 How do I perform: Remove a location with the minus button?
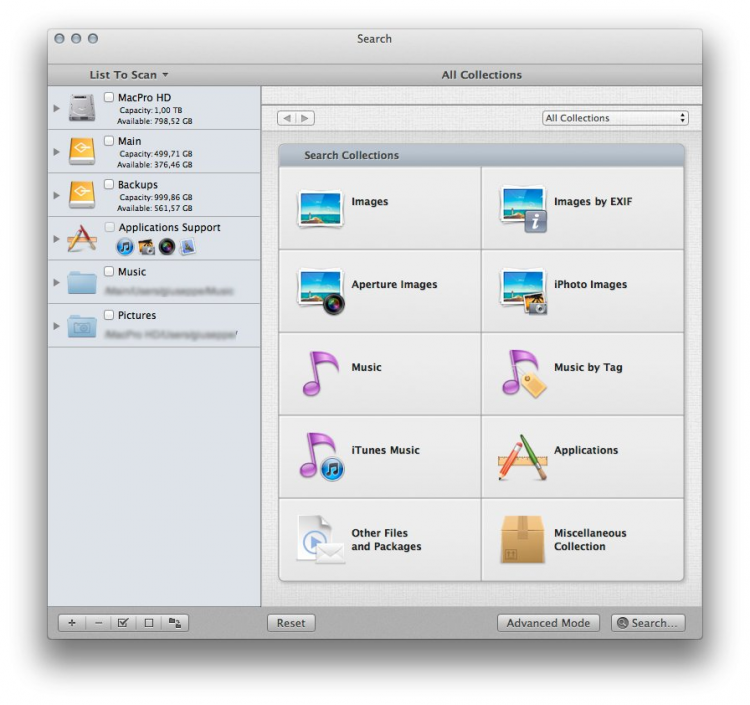click(x=98, y=623)
